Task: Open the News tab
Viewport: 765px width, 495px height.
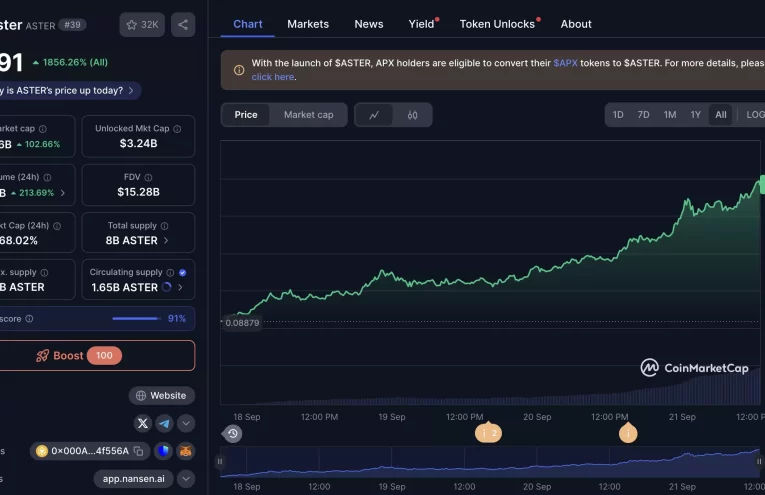Action: click(x=369, y=24)
